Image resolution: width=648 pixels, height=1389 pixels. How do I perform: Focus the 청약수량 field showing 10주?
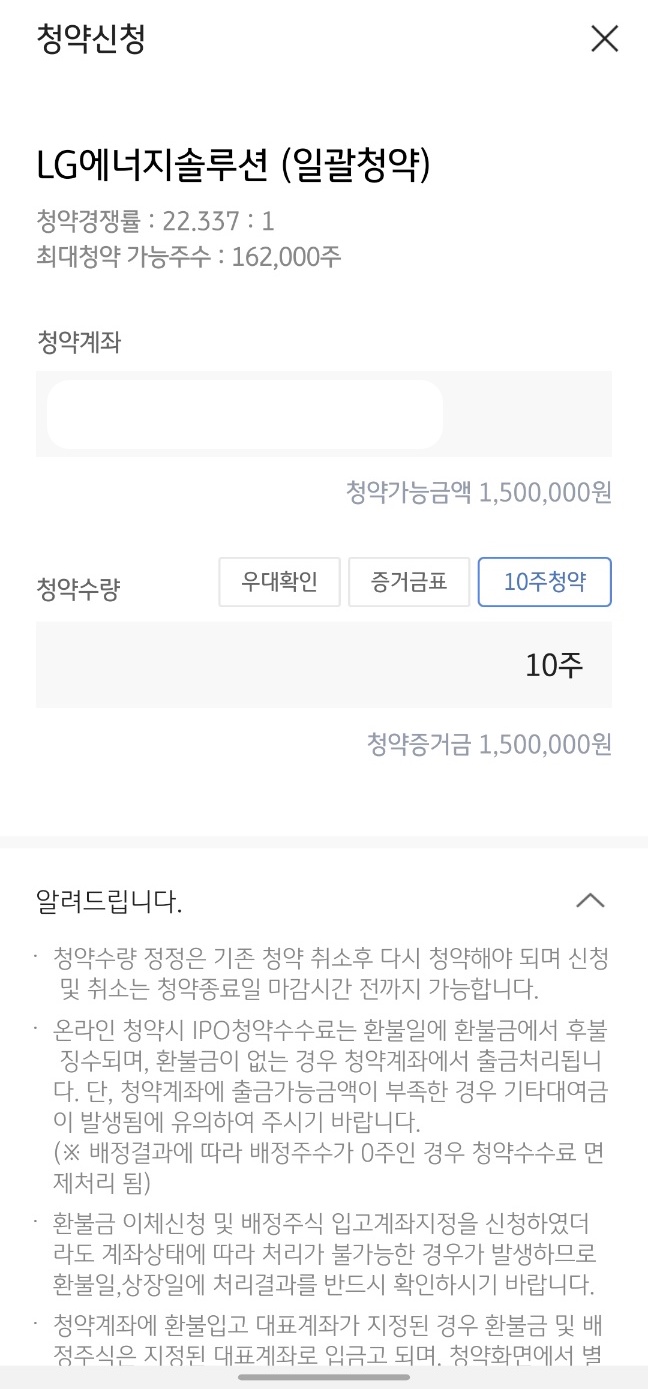[324, 665]
